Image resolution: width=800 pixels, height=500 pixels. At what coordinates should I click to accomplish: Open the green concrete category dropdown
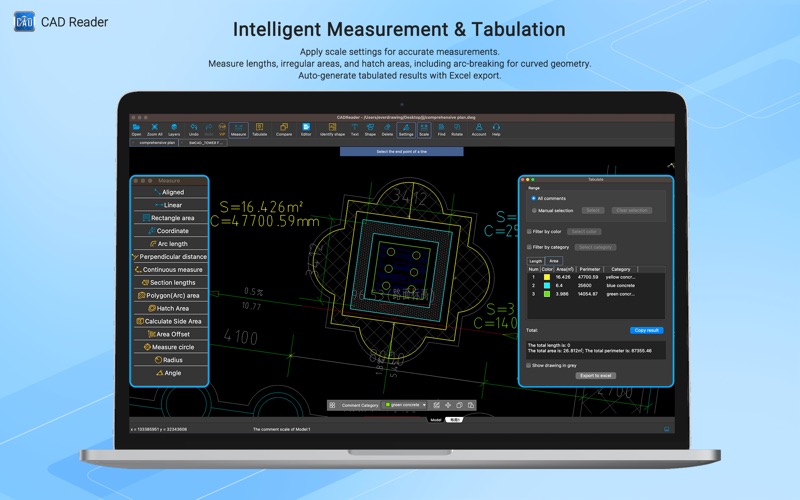[x=405, y=405]
